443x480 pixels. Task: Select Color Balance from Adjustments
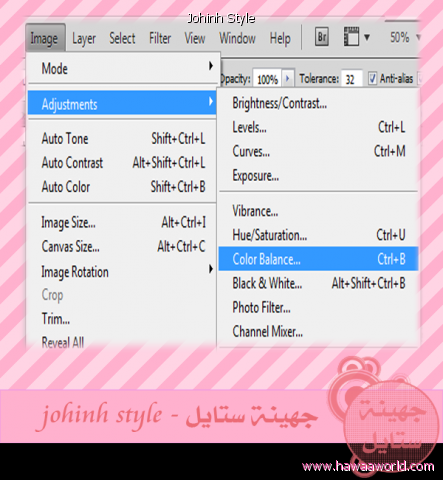click(x=318, y=259)
